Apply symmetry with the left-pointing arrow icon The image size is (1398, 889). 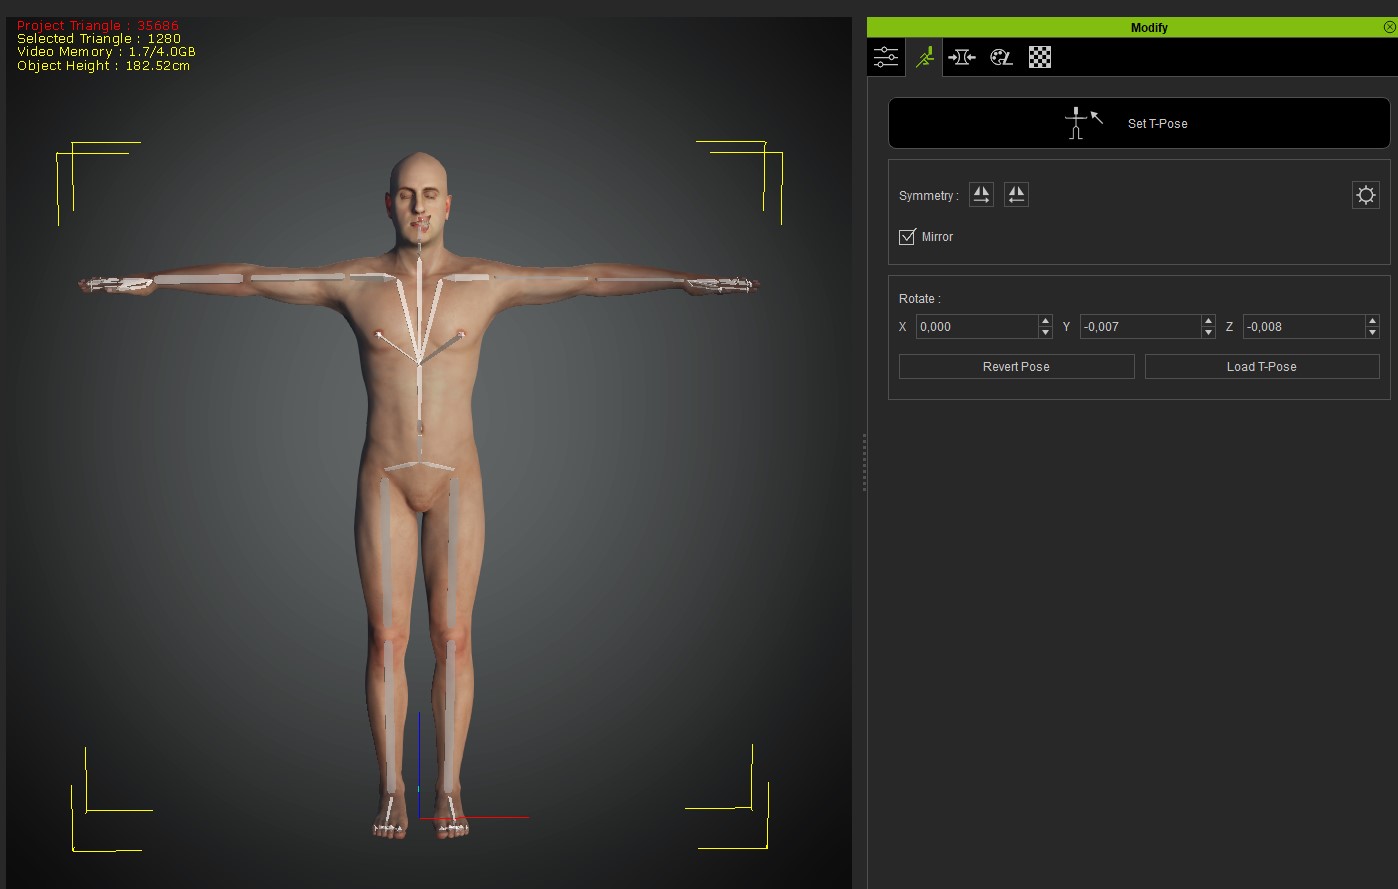[x=1016, y=195]
